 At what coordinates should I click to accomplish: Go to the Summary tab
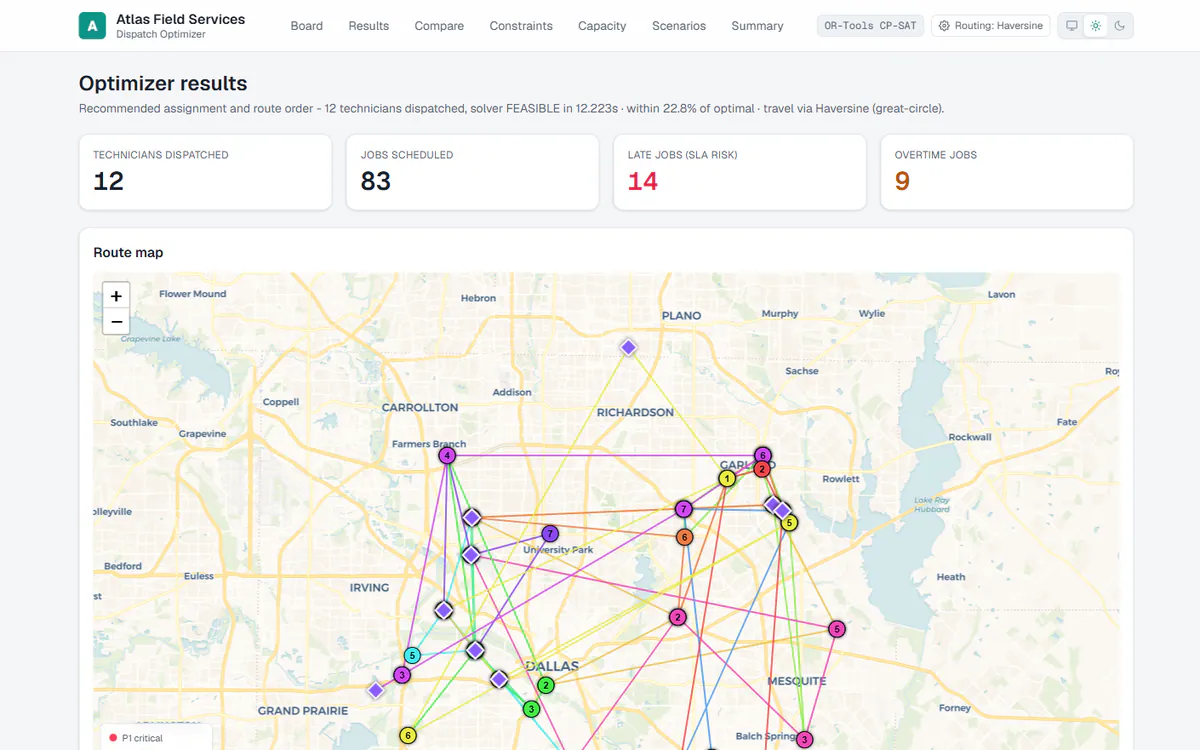tap(757, 26)
